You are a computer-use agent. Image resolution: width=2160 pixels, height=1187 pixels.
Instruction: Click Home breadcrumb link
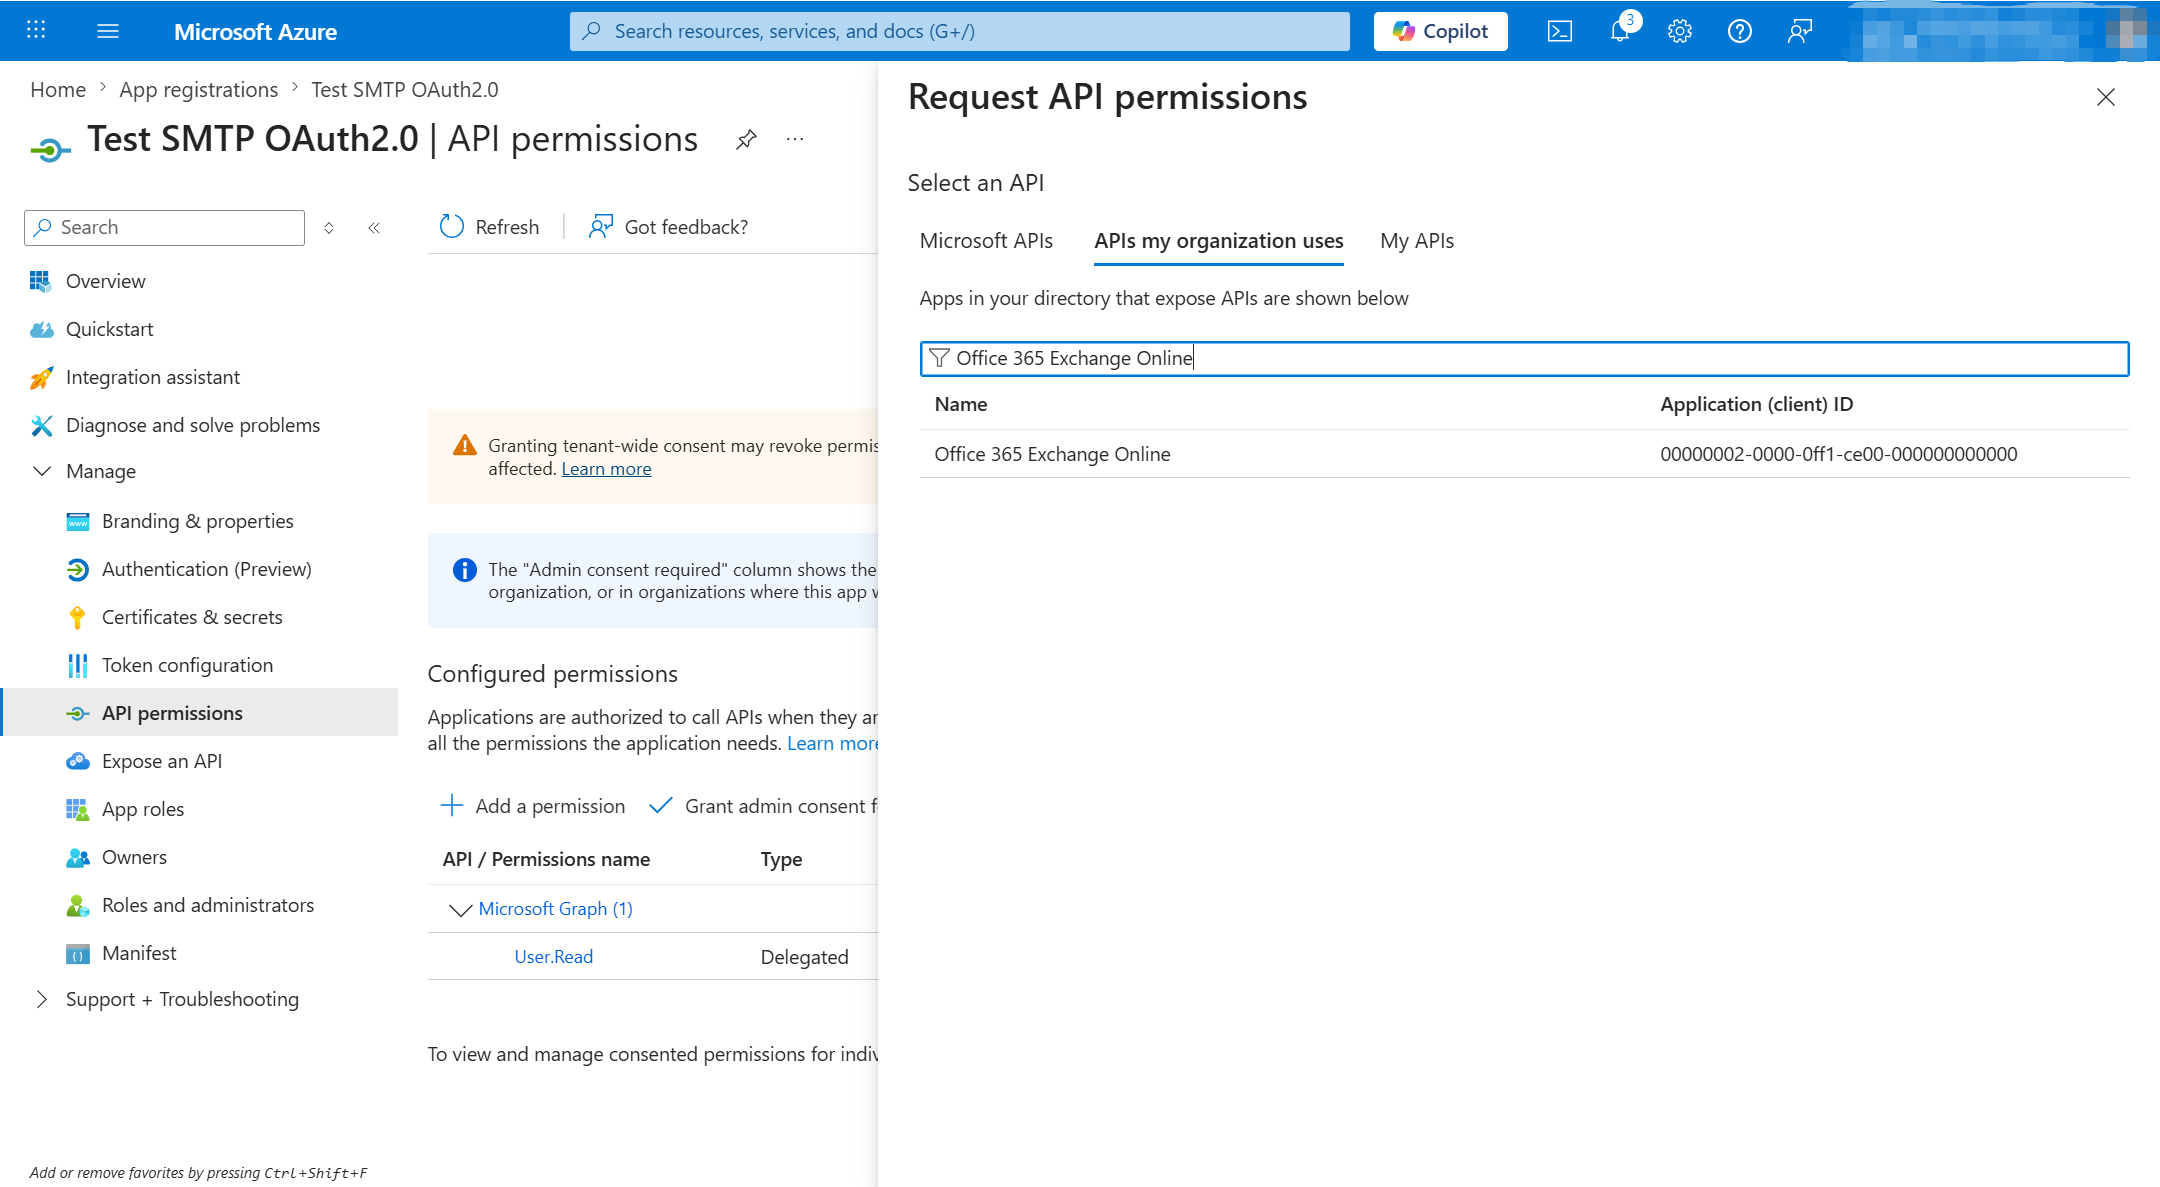pyautogui.click(x=58, y=90)
